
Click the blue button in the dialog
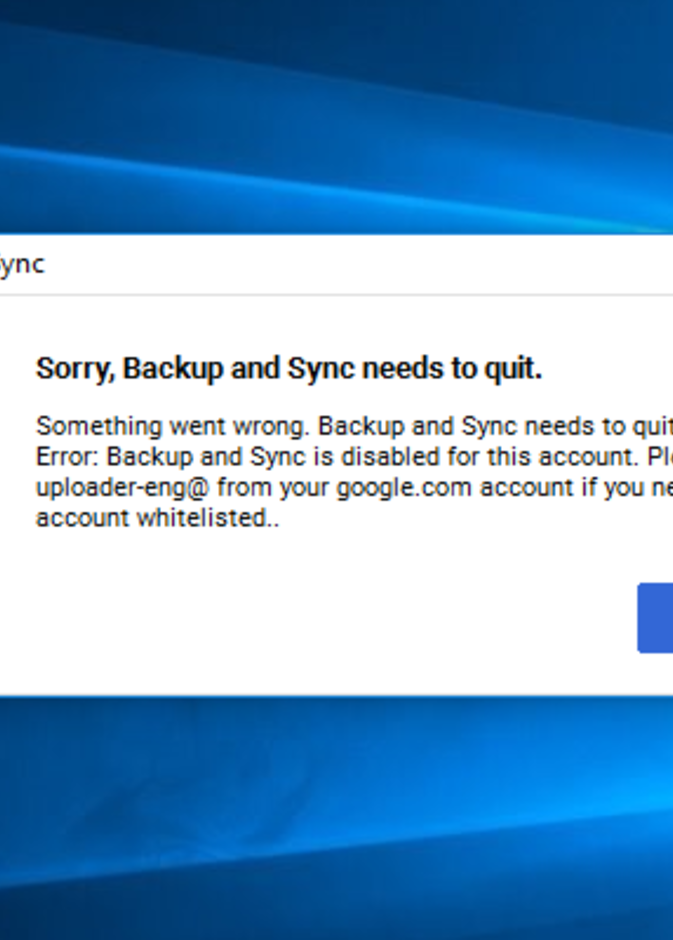pyautogui.click(x=656, y=618)
